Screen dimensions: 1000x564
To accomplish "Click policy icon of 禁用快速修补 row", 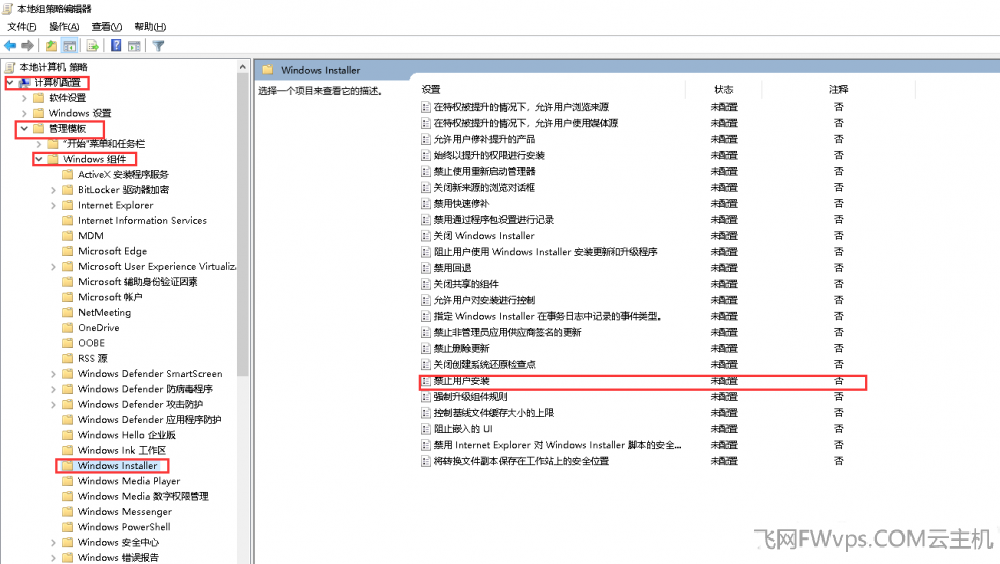I will [425, 204].
